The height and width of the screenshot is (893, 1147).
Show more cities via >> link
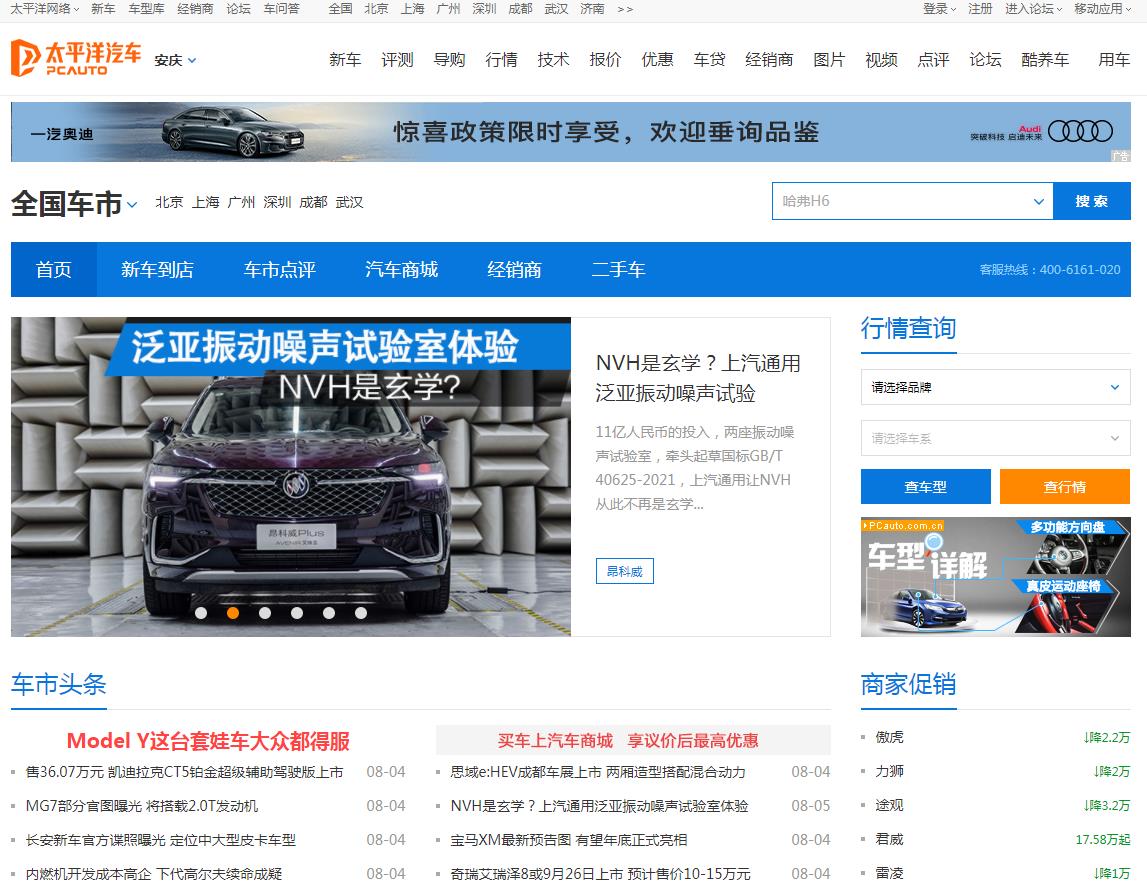pos(625,9)
